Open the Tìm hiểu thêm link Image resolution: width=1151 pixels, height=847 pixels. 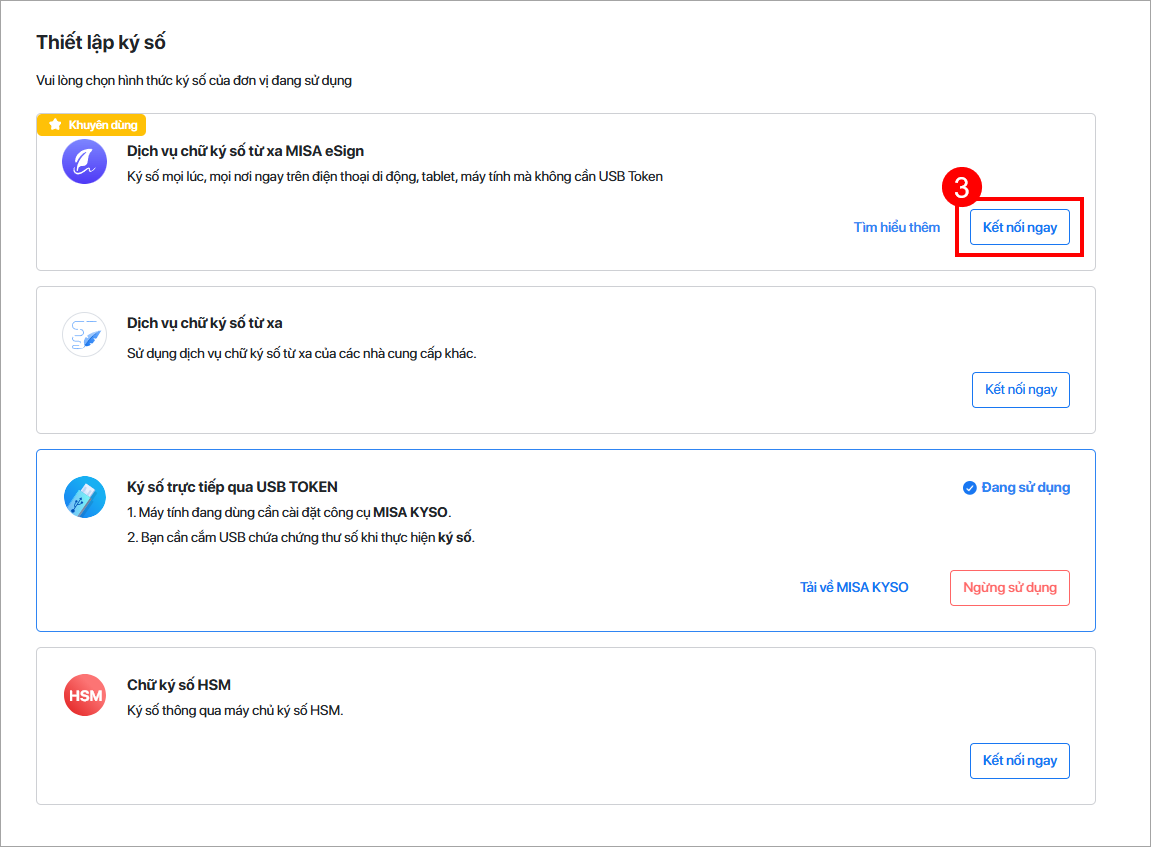(x=896, y=227)
